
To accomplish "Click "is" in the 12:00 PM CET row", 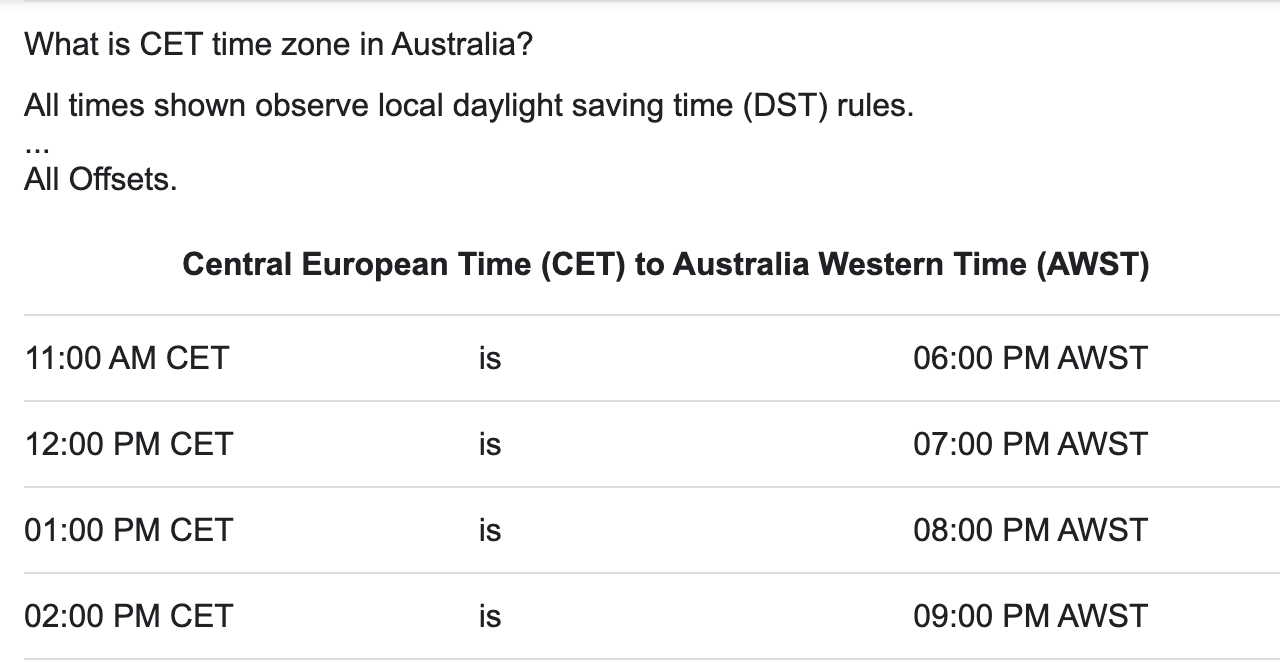I will coord(489,444).
